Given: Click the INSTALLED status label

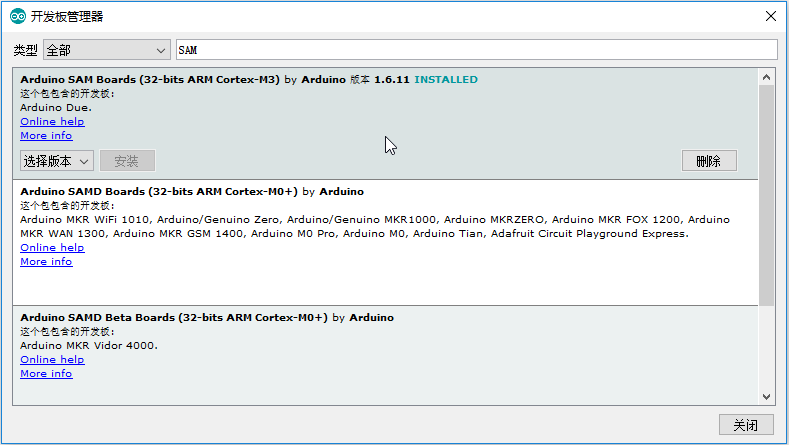Looking at the screenshot, I should [x=446, y=80].
